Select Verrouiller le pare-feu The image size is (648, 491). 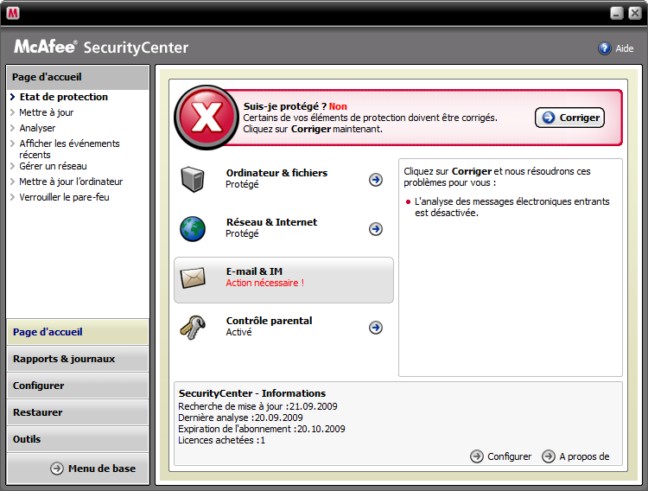pyautogui.click(x=64, y=197)
